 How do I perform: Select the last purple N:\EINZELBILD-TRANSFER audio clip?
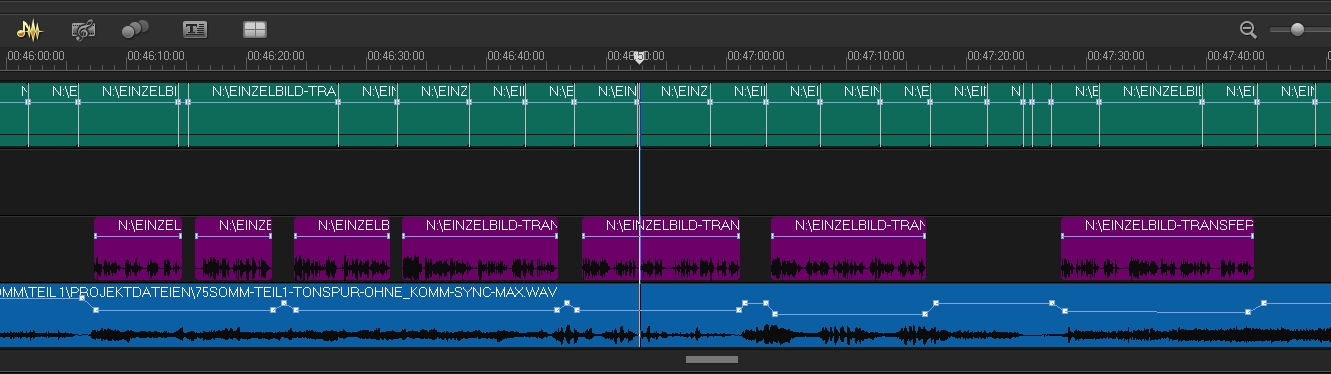[1157, 248]
